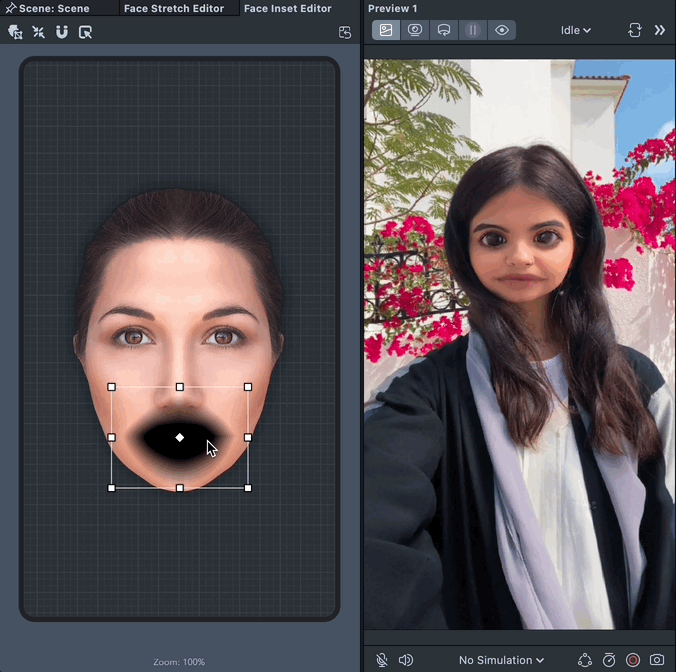Click the crossed-arrows icon in the editor toolbar
The height and width of the screenshot is (672, 676).
38,32
